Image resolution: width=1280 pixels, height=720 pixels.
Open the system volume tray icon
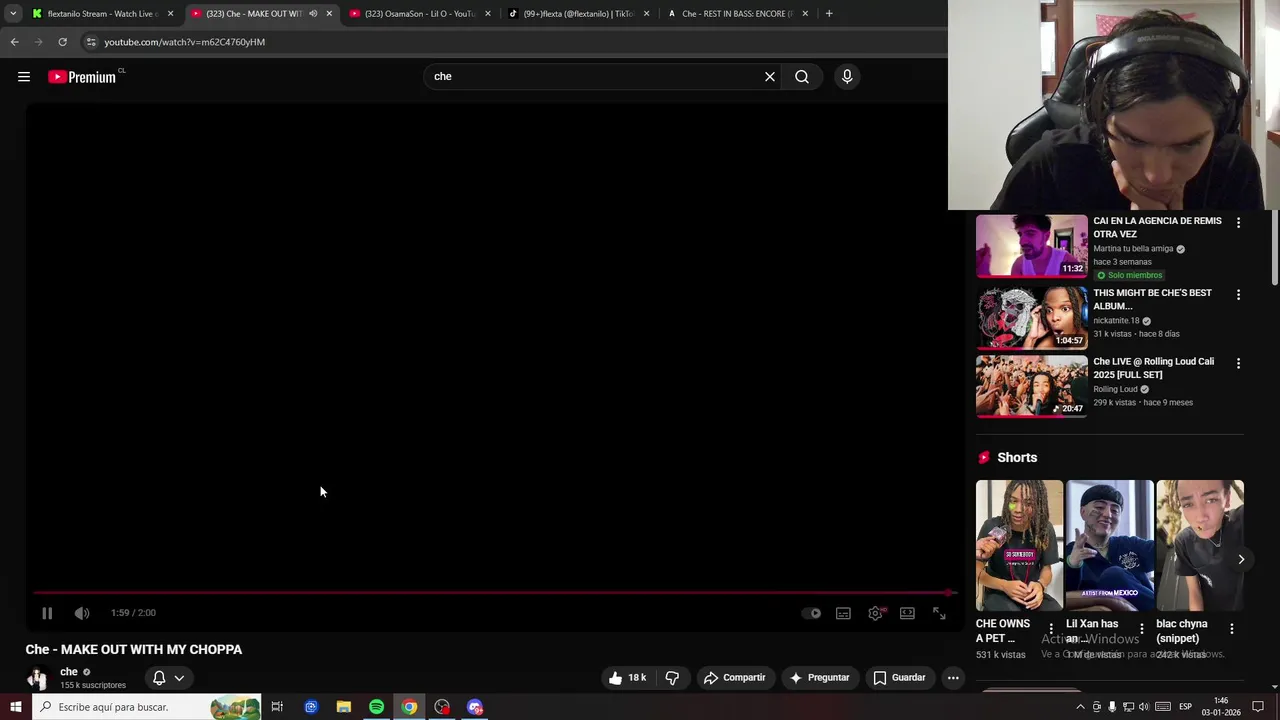tap(1145, 707)
